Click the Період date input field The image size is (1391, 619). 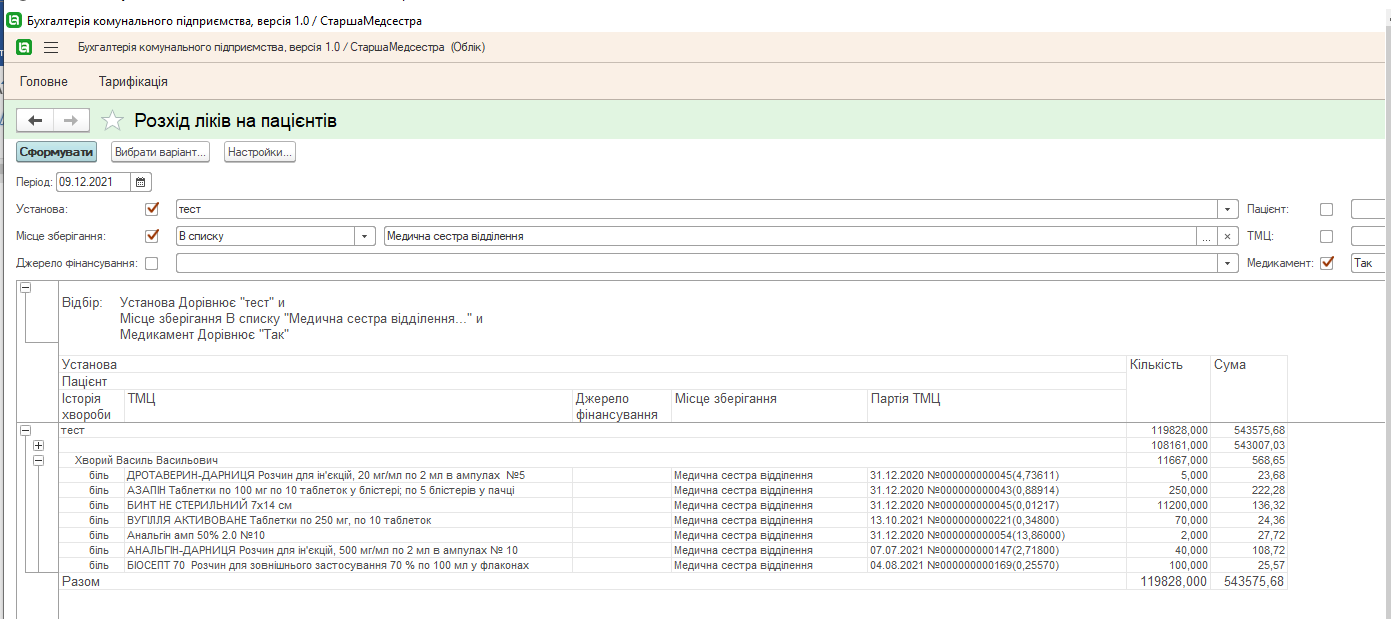(93, 182)
